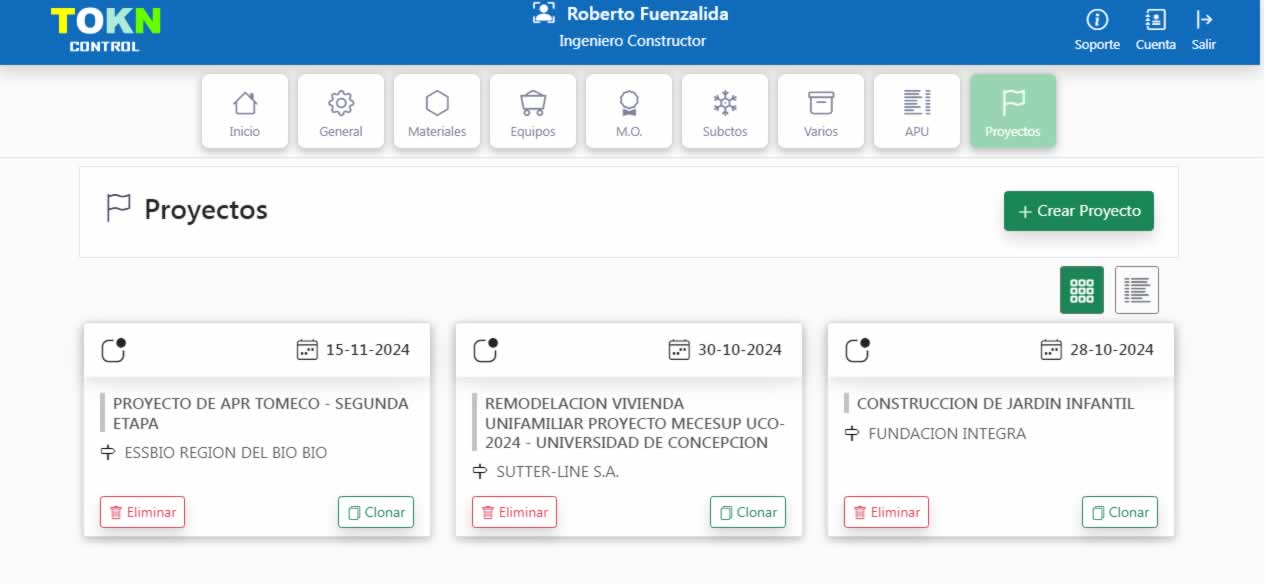
Task: Open the APU tab
Action: click(917, 111)
